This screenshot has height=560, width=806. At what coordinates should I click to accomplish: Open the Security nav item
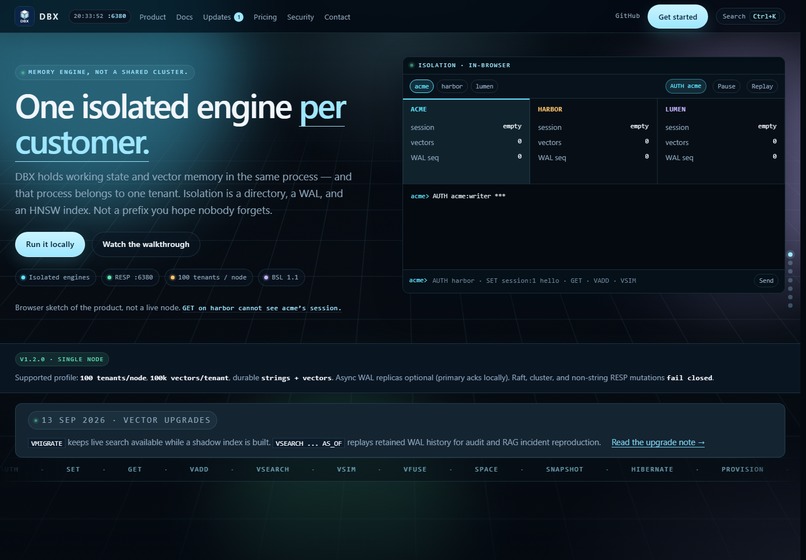[x=300, y=17]
